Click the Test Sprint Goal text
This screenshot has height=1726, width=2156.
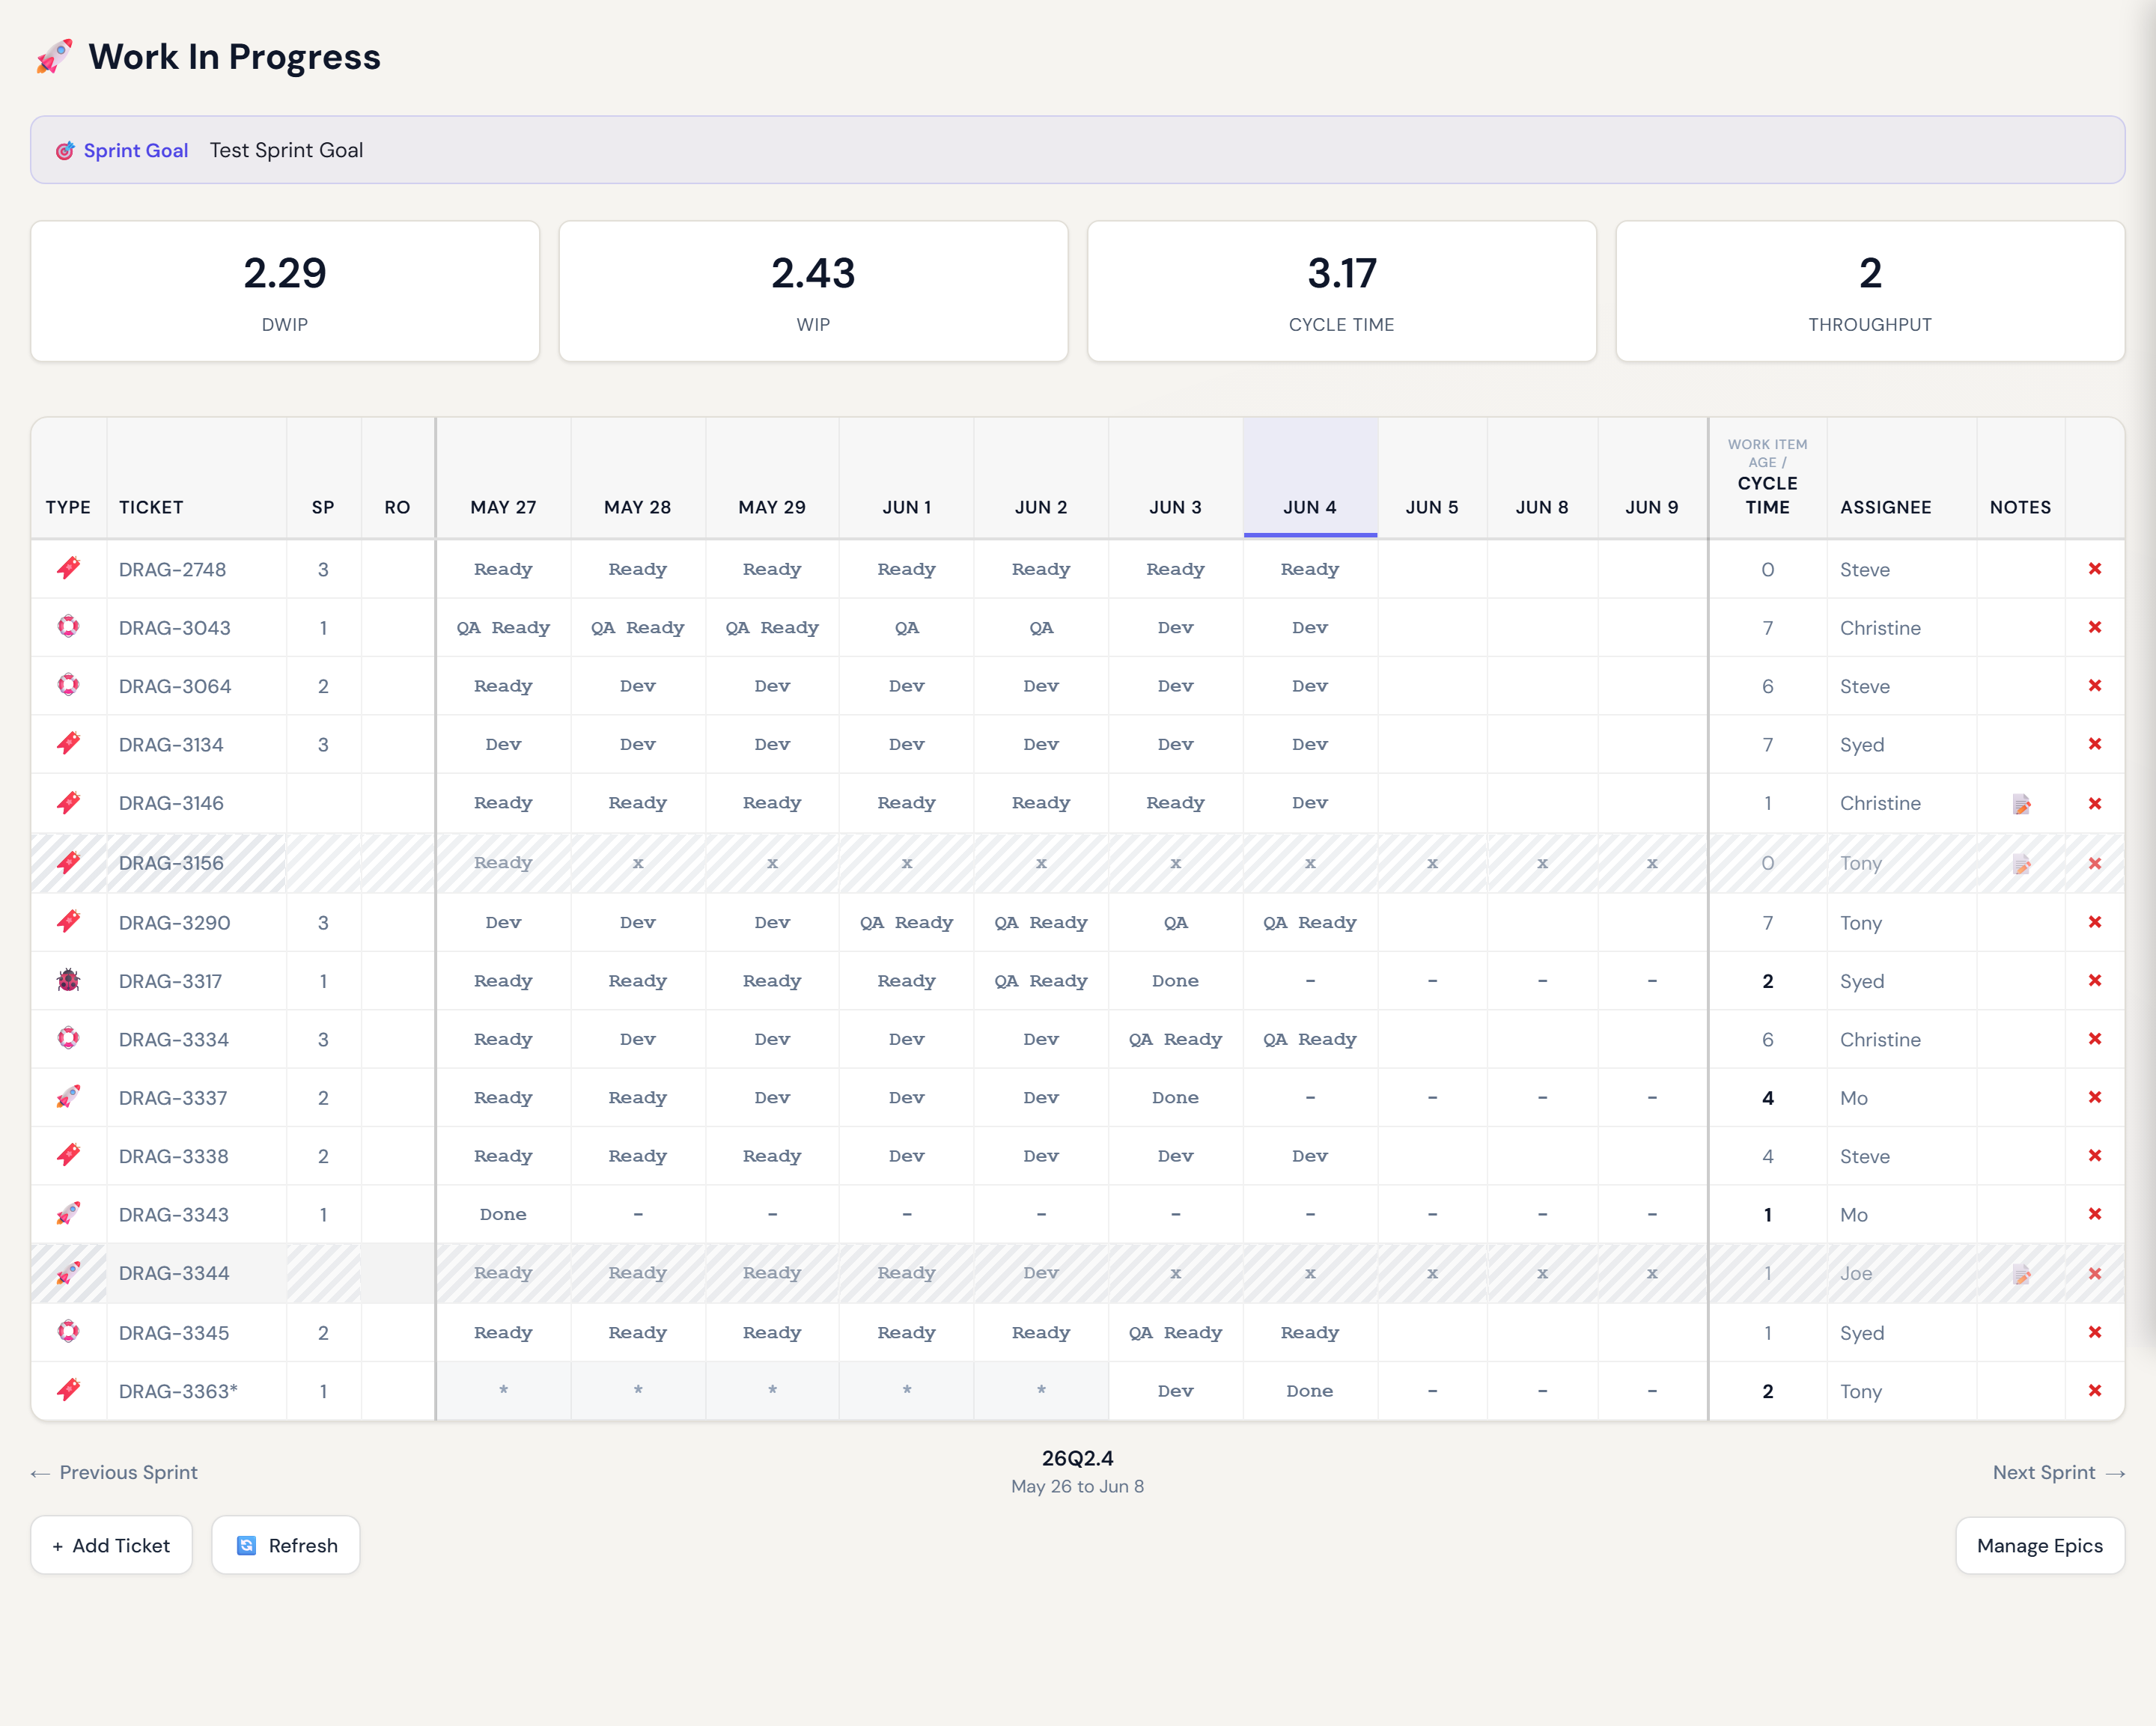(x=286, y=150)
